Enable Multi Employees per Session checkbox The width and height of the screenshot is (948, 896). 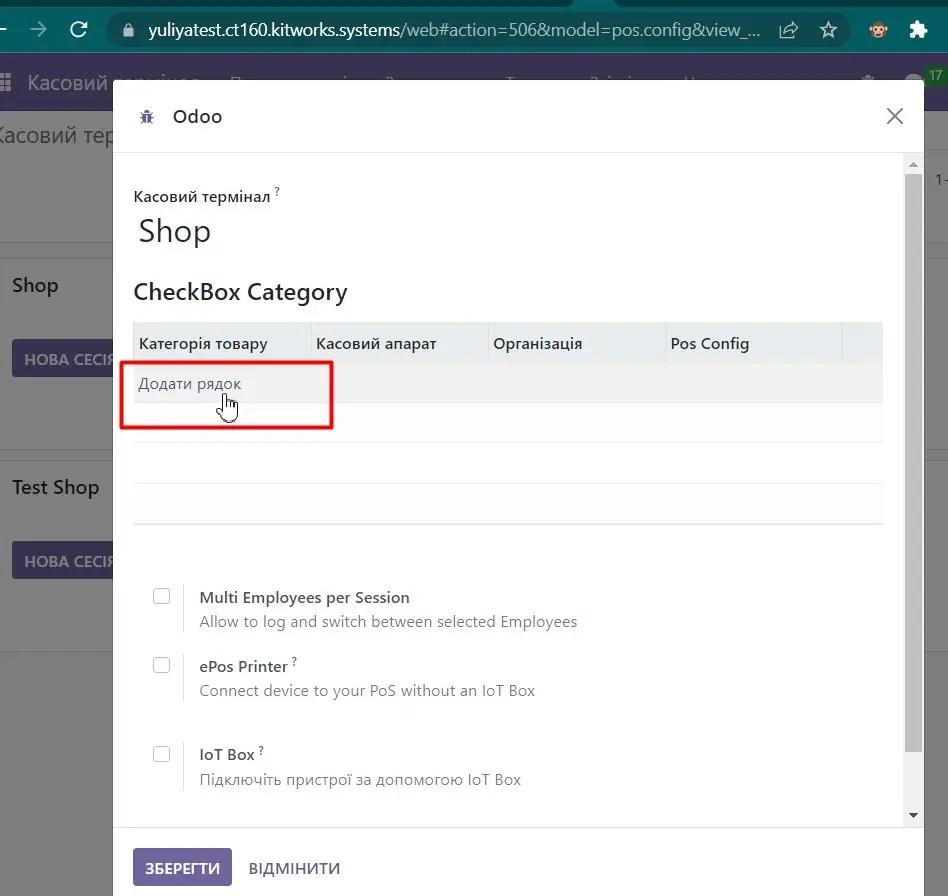(x=162, y=596)
